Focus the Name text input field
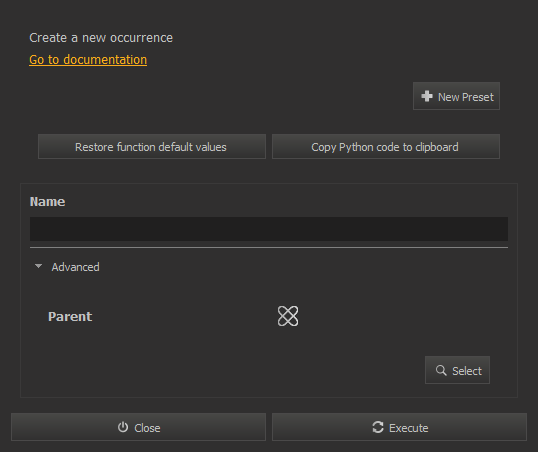This screenshot has width=538, height=452. tap(269, 229)
